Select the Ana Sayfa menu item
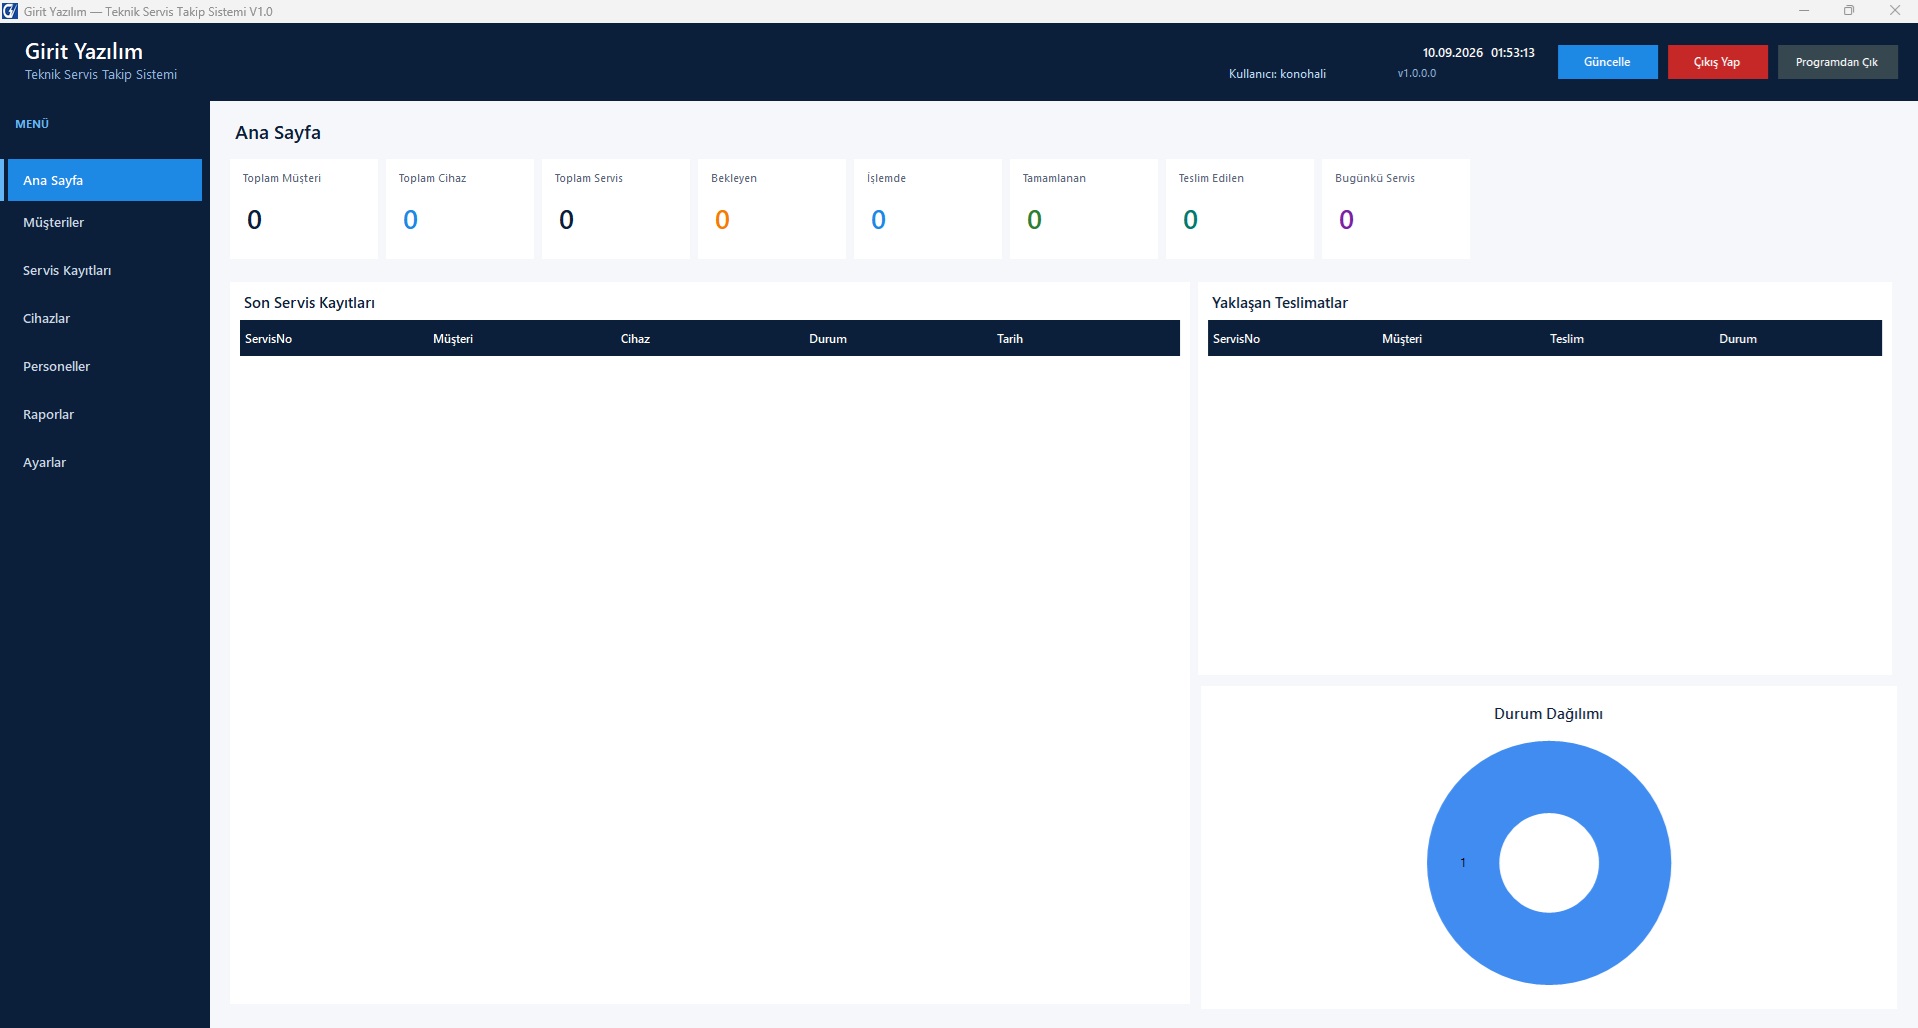This screenshot has width=1918, height=1028. tap(103, 180)
